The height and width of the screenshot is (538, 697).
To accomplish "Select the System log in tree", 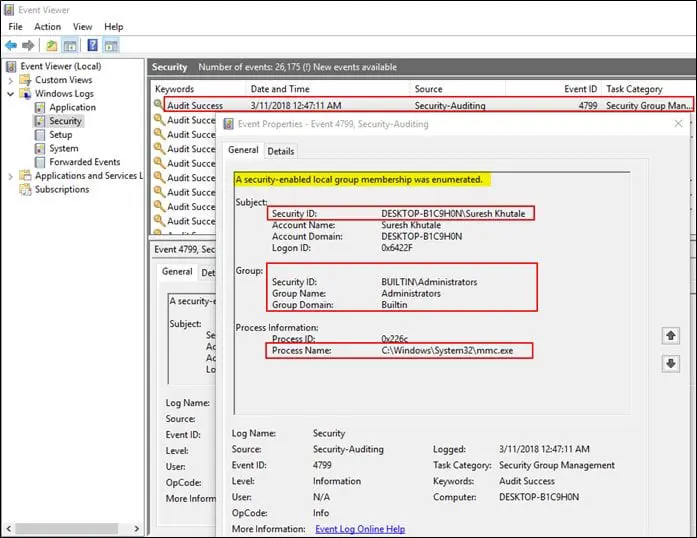I will [x=63, y=148].
